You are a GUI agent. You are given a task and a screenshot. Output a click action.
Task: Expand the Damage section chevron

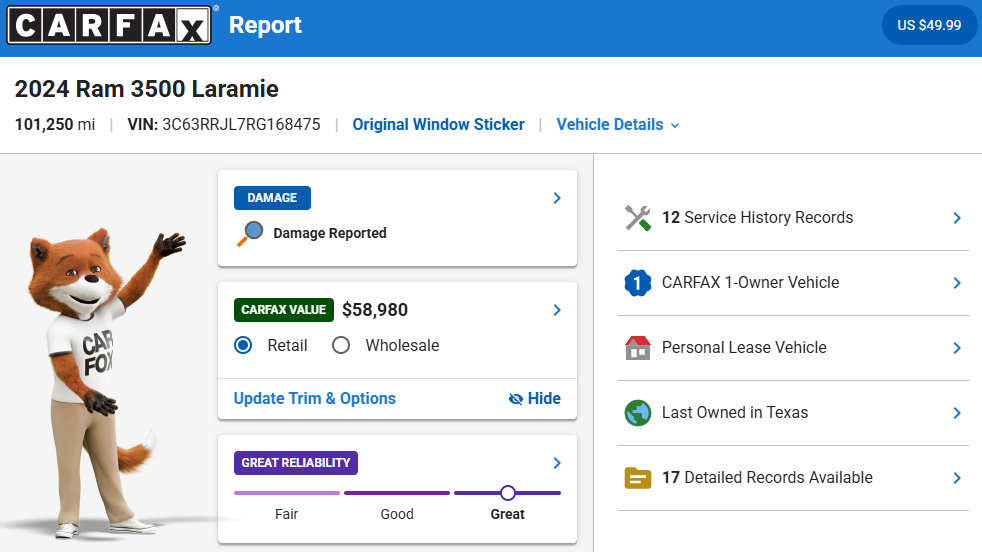click(557, 198)
